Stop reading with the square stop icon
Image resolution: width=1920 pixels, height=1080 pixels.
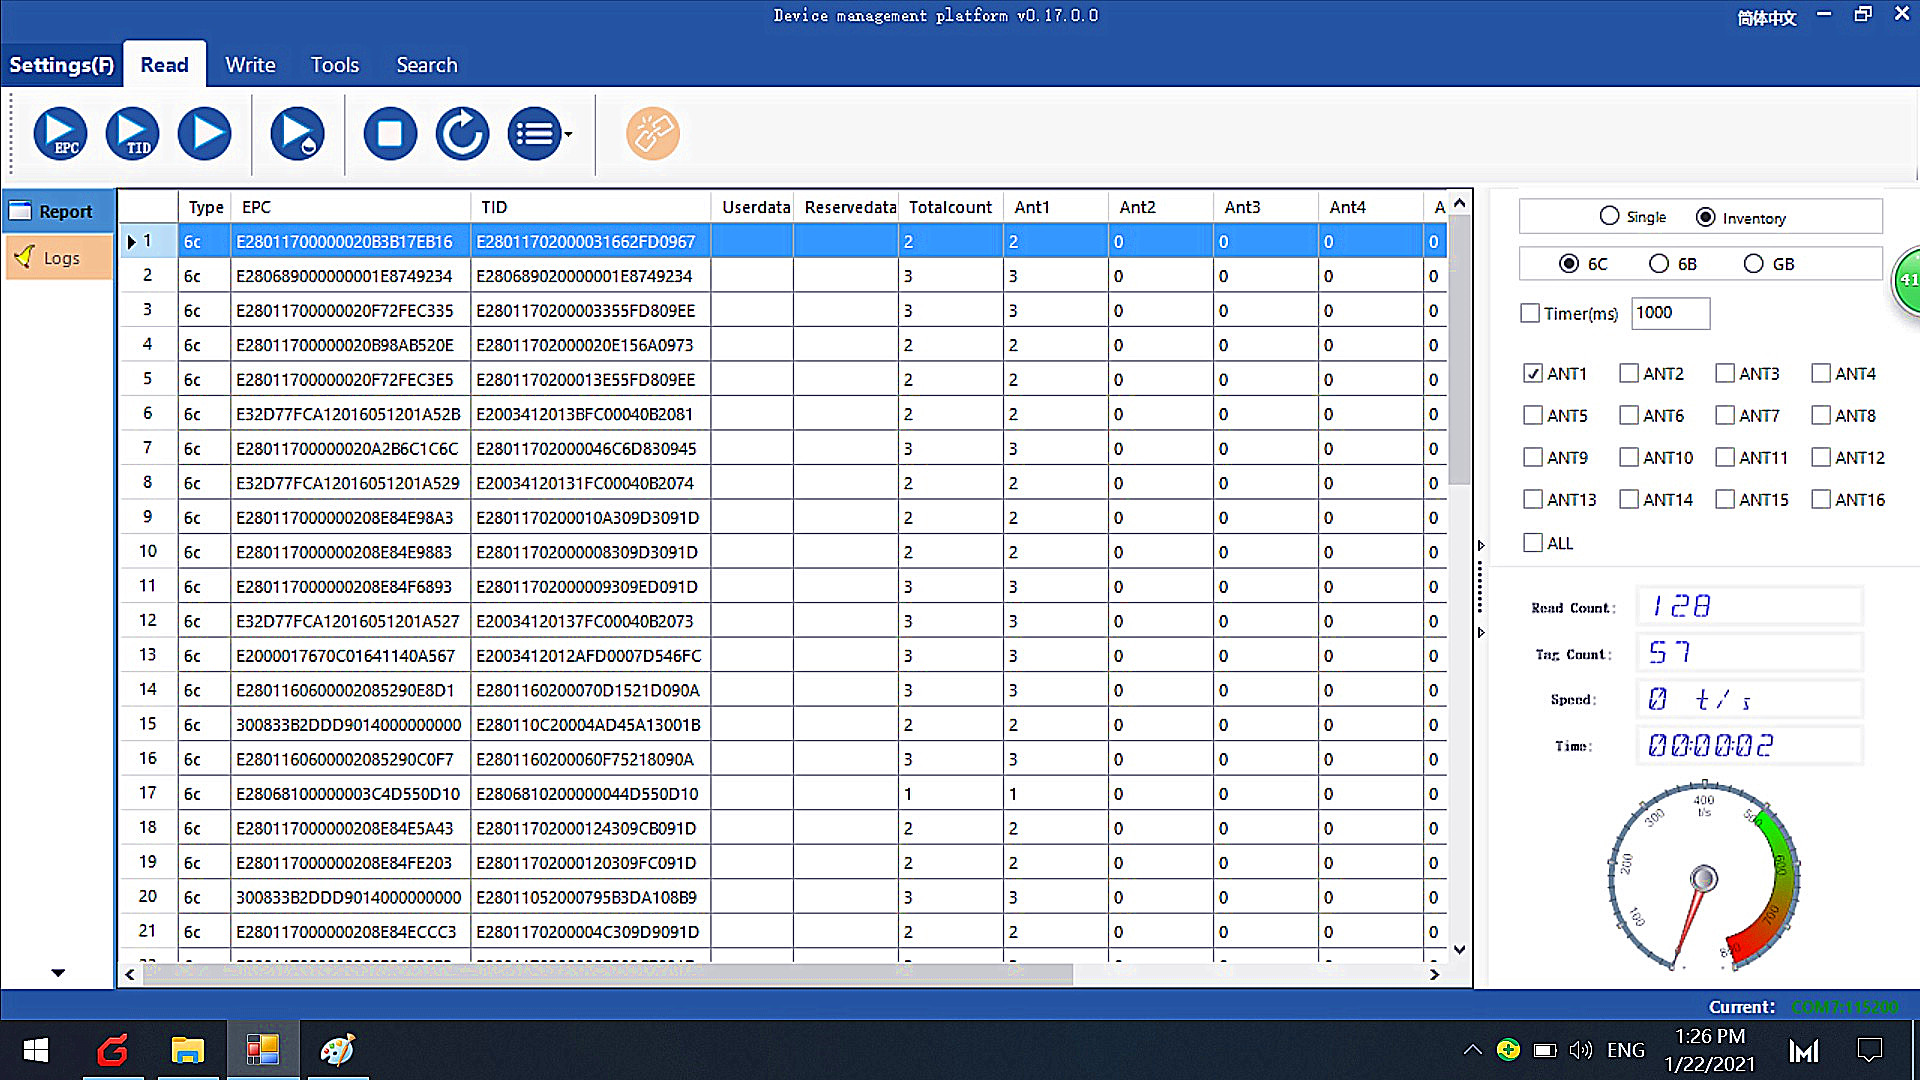(x=390, y=133)
